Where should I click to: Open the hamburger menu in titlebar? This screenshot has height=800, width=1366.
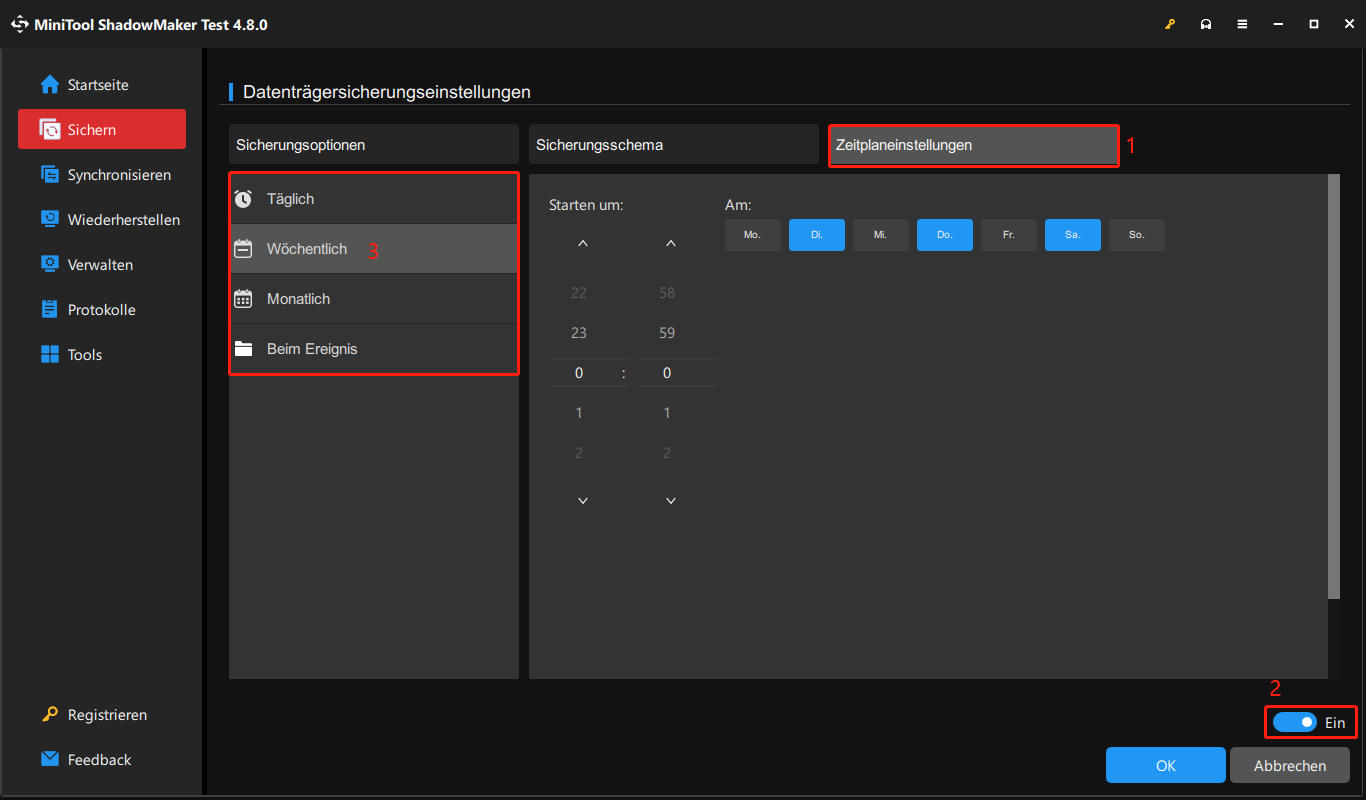1242,23
